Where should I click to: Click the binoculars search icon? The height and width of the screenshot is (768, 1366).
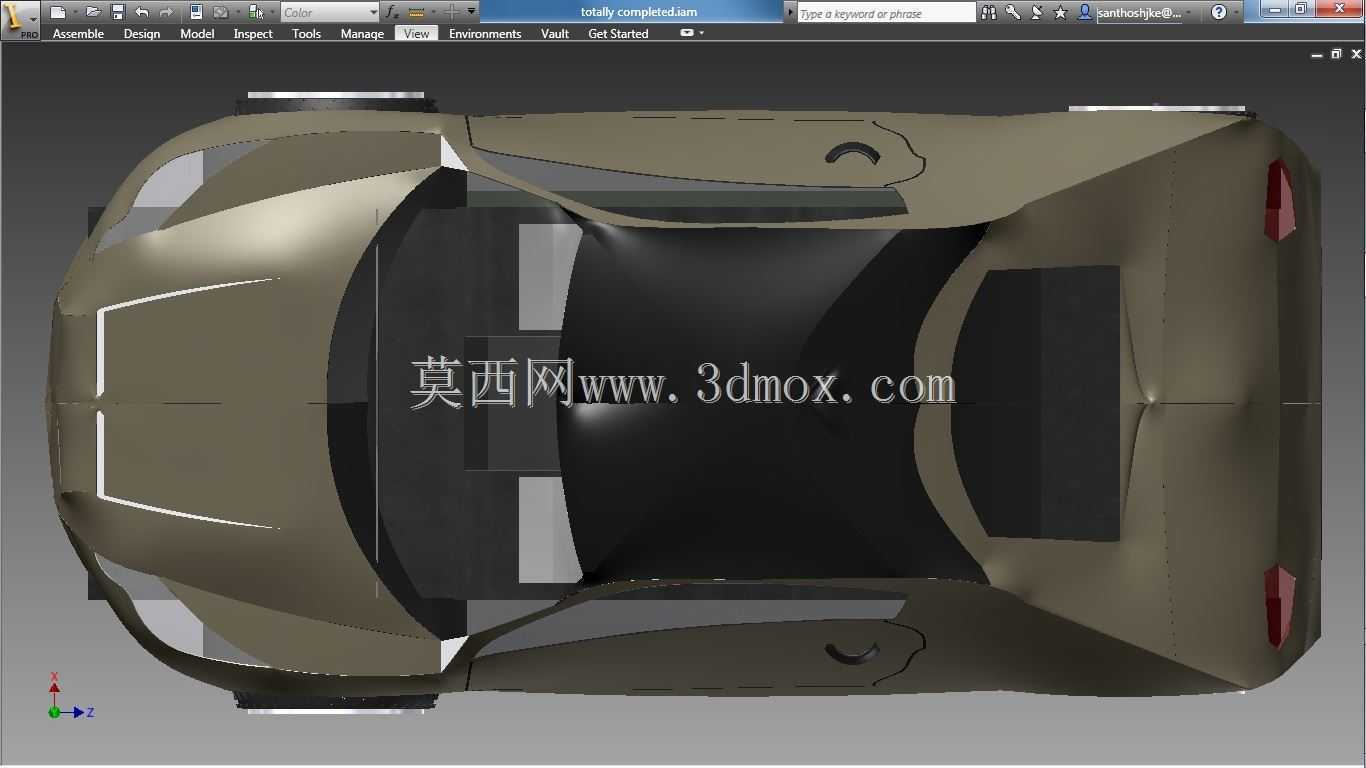tap(988, 12)
